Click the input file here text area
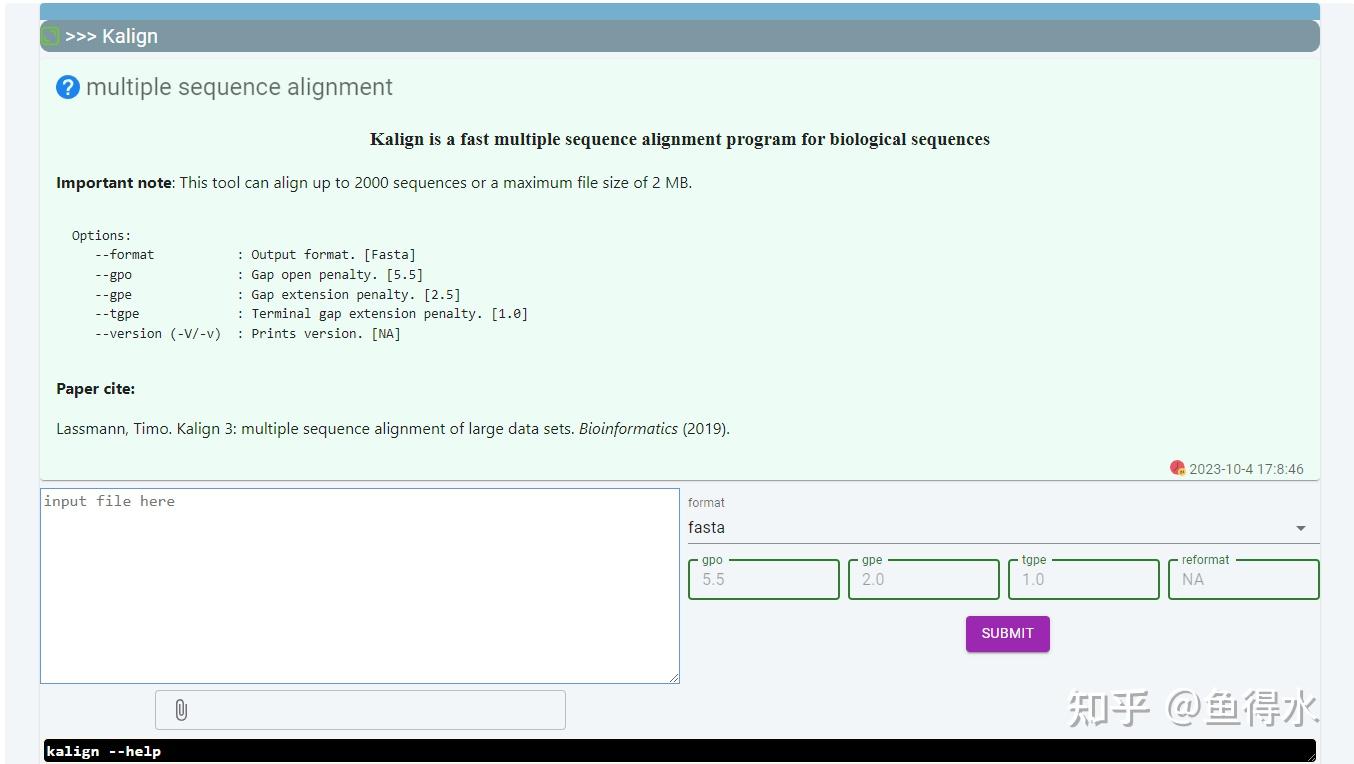The width and height of the screenshot is (1354, 764). coord(360,585)
